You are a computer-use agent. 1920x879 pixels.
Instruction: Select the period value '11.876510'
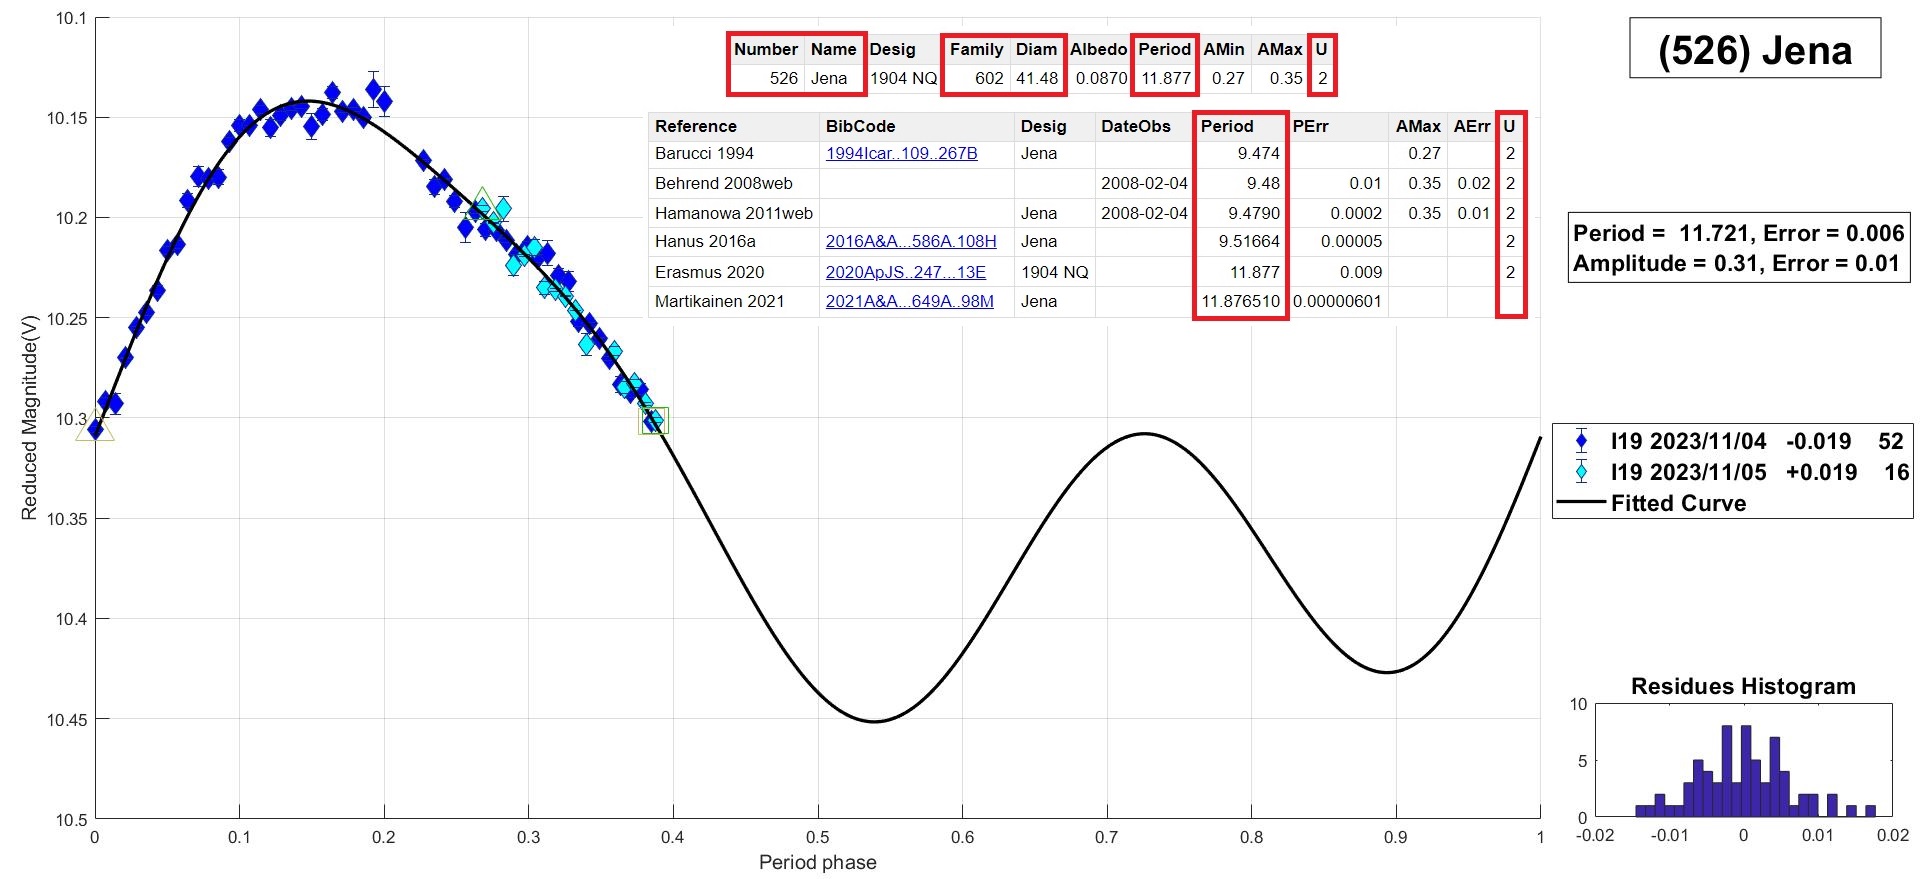[x=1240, y=301]
